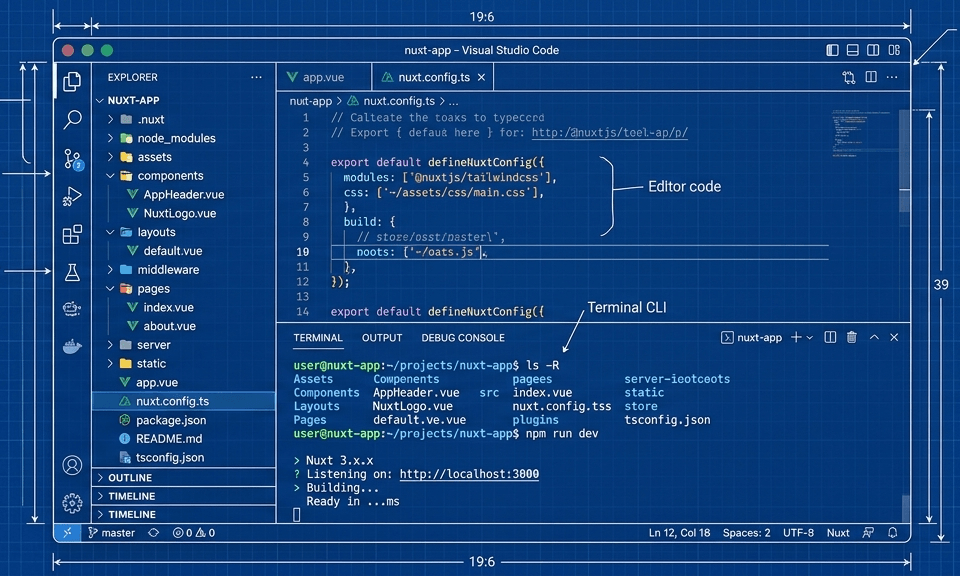Split the terminal pane
Image resolution: width=960 pixels, height=576 pixels.
coord(830,337)
